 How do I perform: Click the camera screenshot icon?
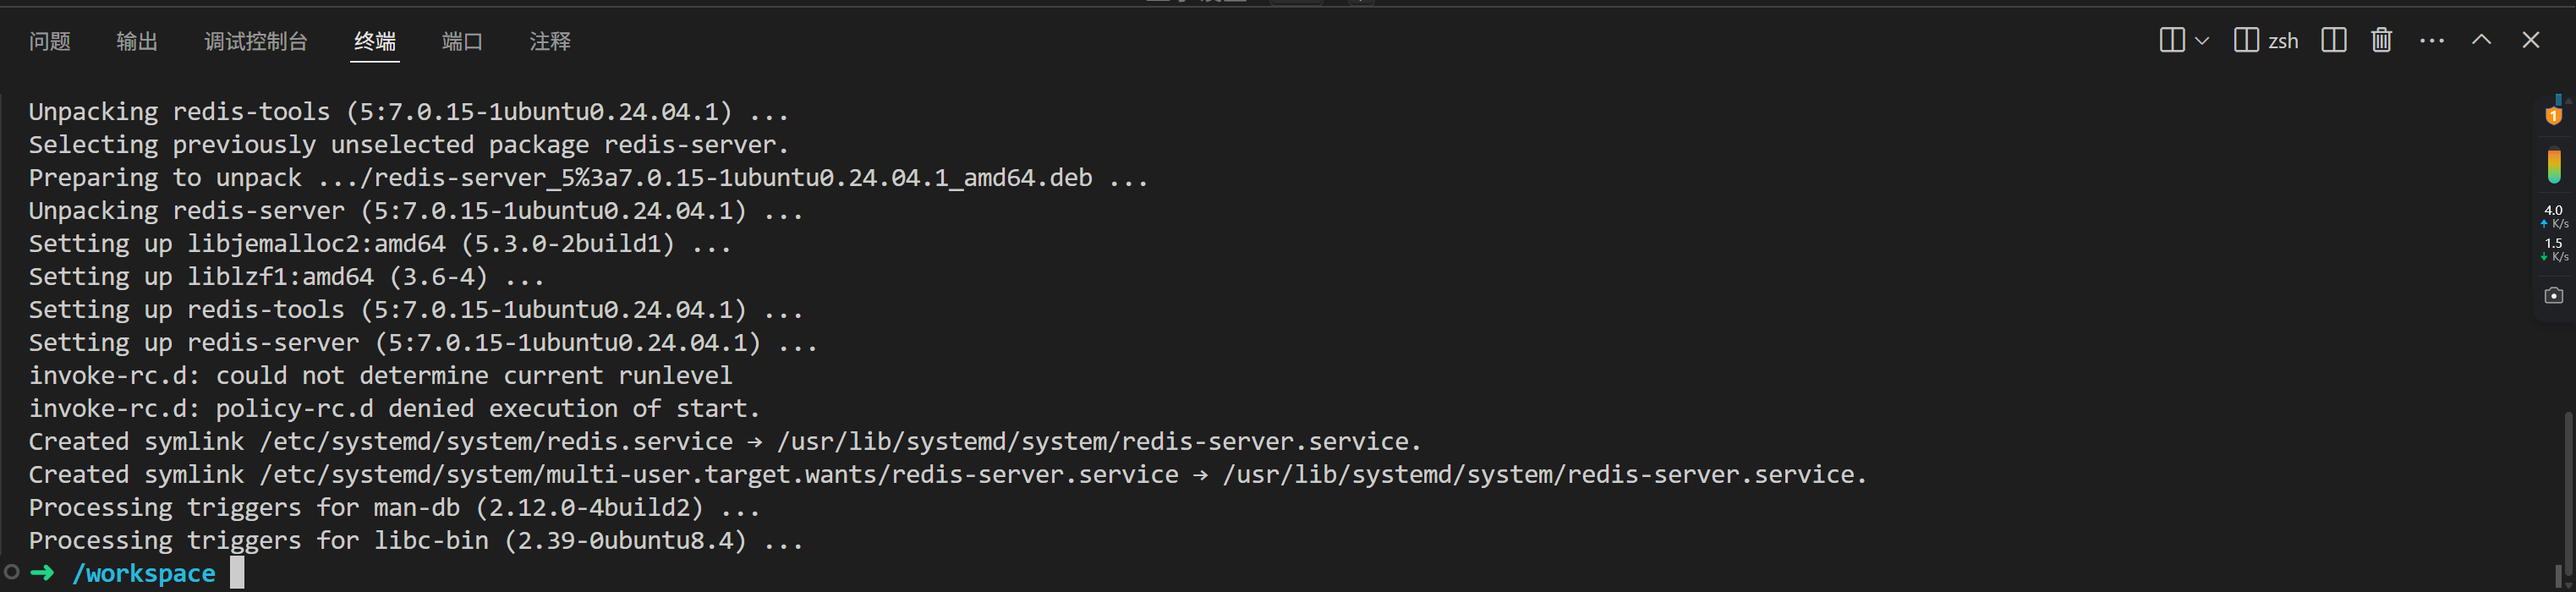click(2554, 295)
